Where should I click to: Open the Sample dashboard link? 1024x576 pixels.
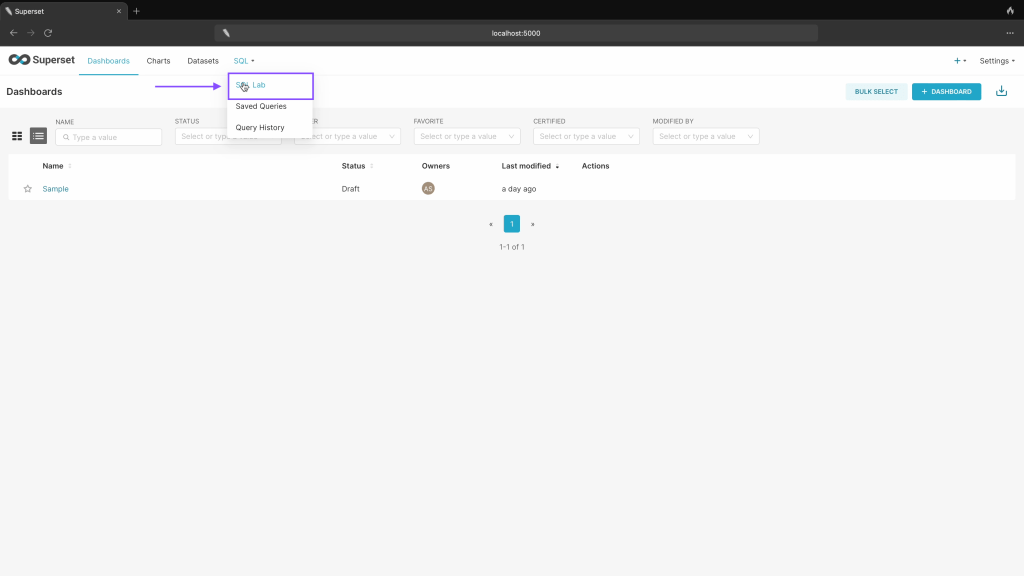point(56,189)
